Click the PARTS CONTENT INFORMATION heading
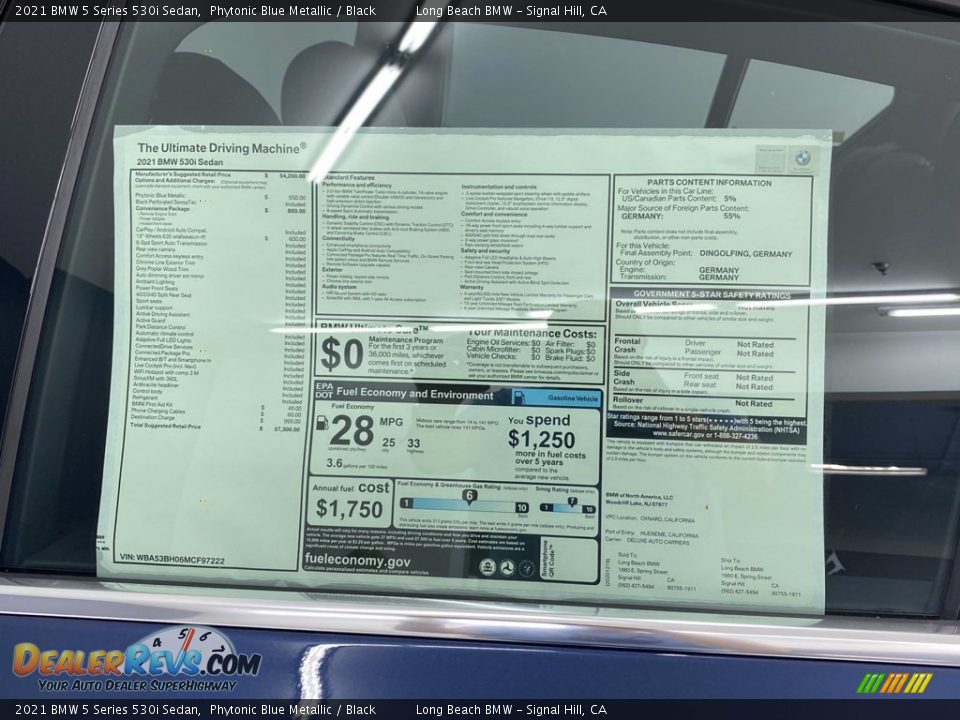 (x=709, y=182)
